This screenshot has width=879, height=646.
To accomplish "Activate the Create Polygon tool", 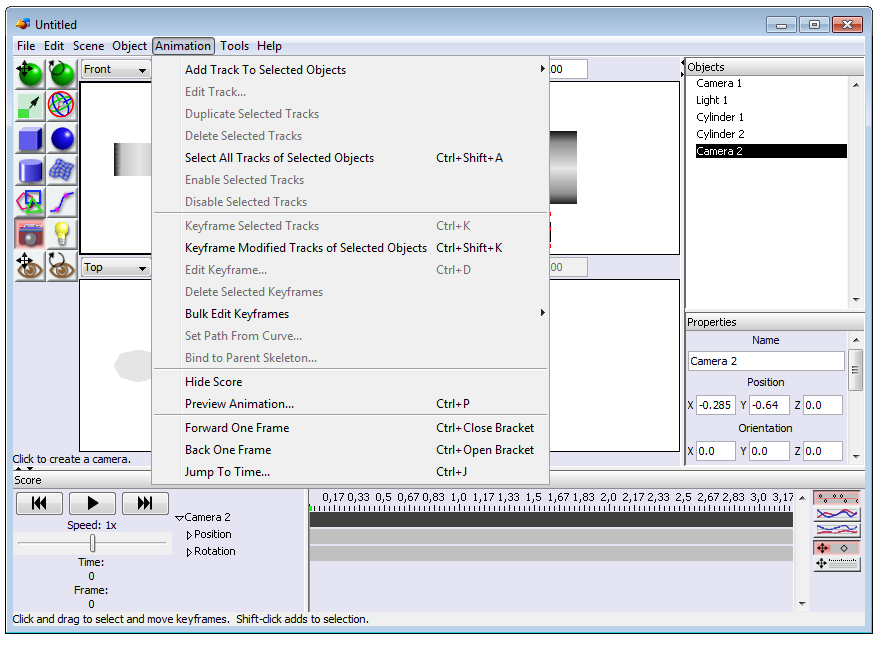I will coord(30,202).
